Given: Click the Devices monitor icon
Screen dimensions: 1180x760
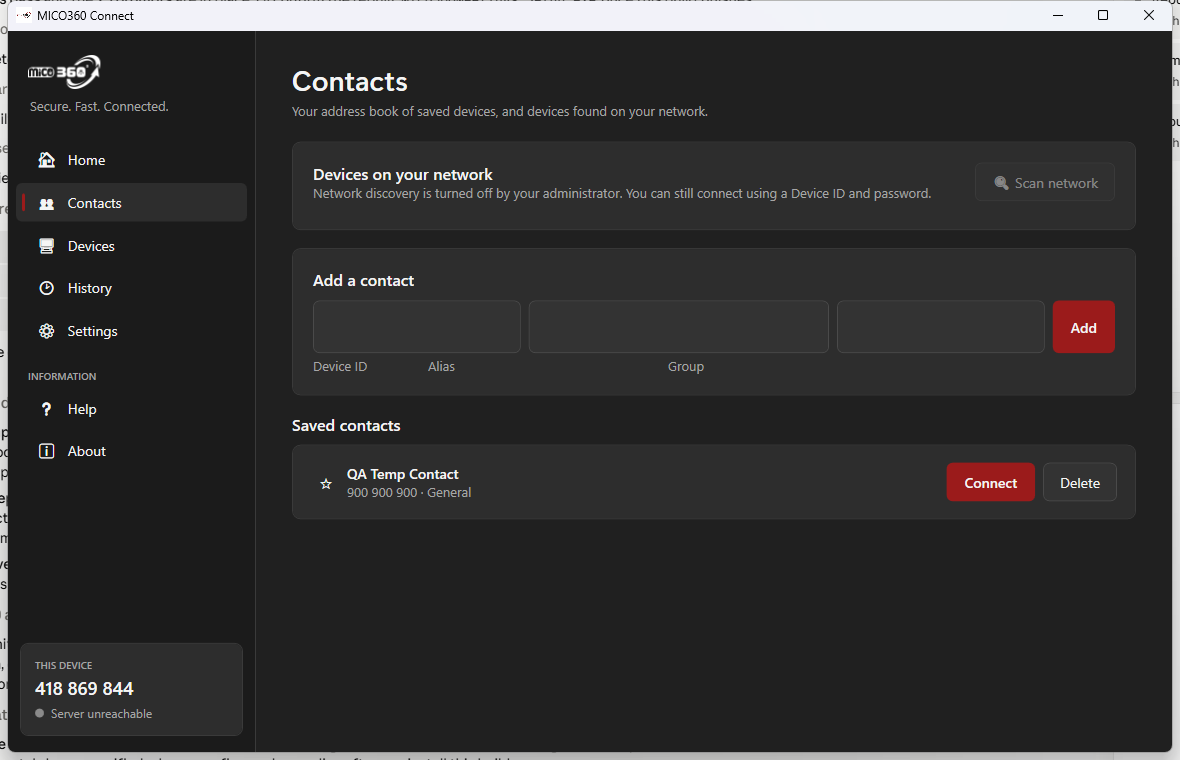Looking at the screenshot, I should (x=47, y=246).
